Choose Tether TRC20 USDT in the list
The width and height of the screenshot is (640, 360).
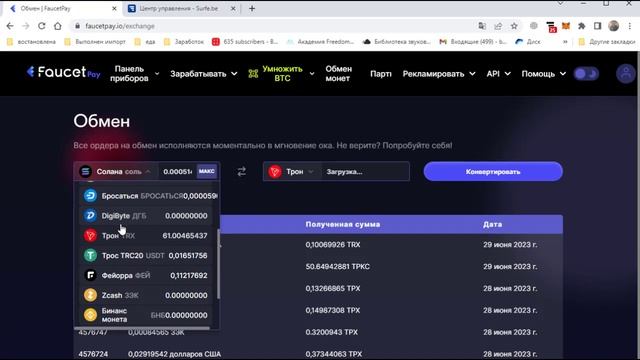tap(145, 256)
